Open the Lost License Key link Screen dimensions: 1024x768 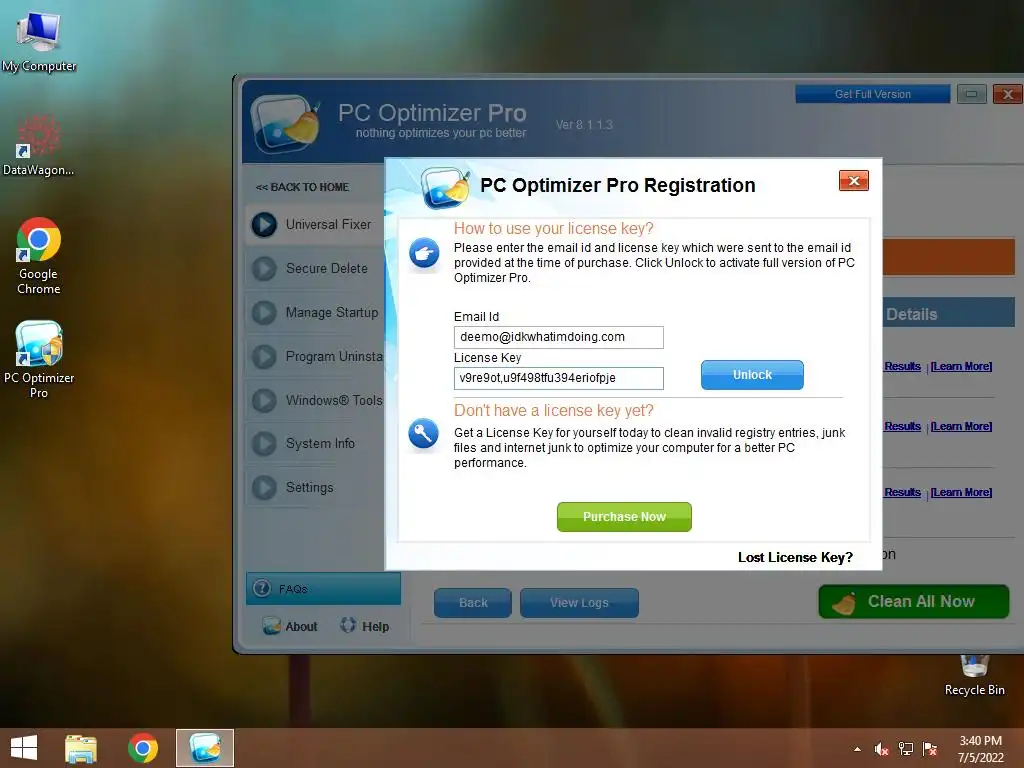[x=795, y=557]
